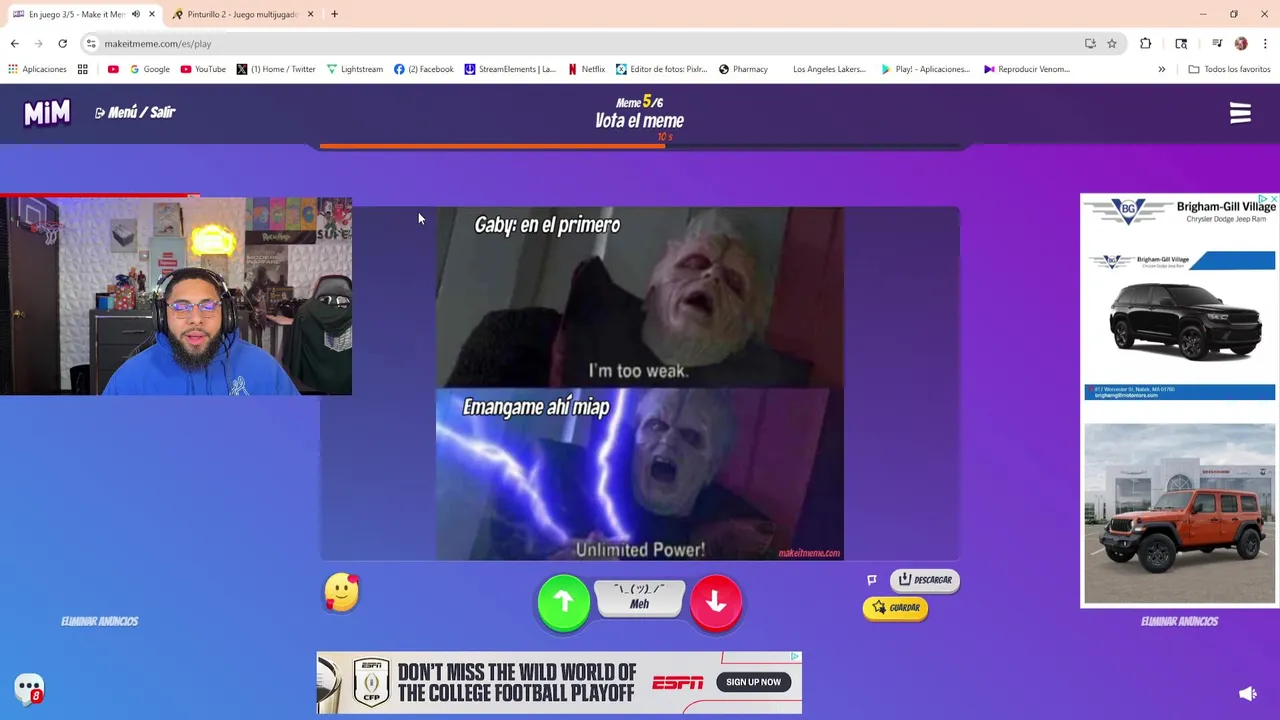Open browser extensions puzzle icon

[1146, 43]
